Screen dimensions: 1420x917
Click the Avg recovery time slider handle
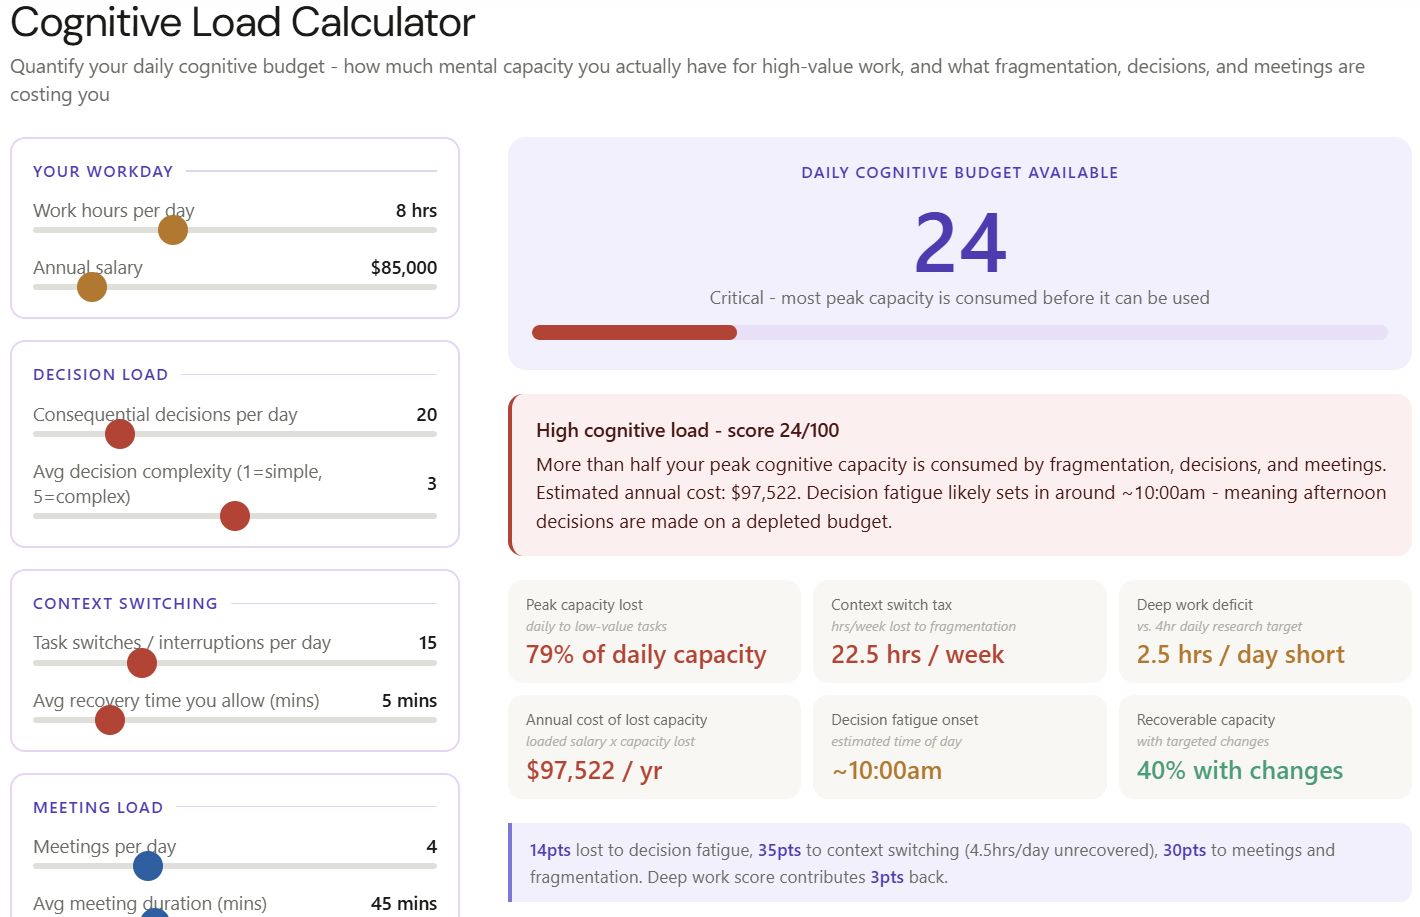[x=110, y=720]
